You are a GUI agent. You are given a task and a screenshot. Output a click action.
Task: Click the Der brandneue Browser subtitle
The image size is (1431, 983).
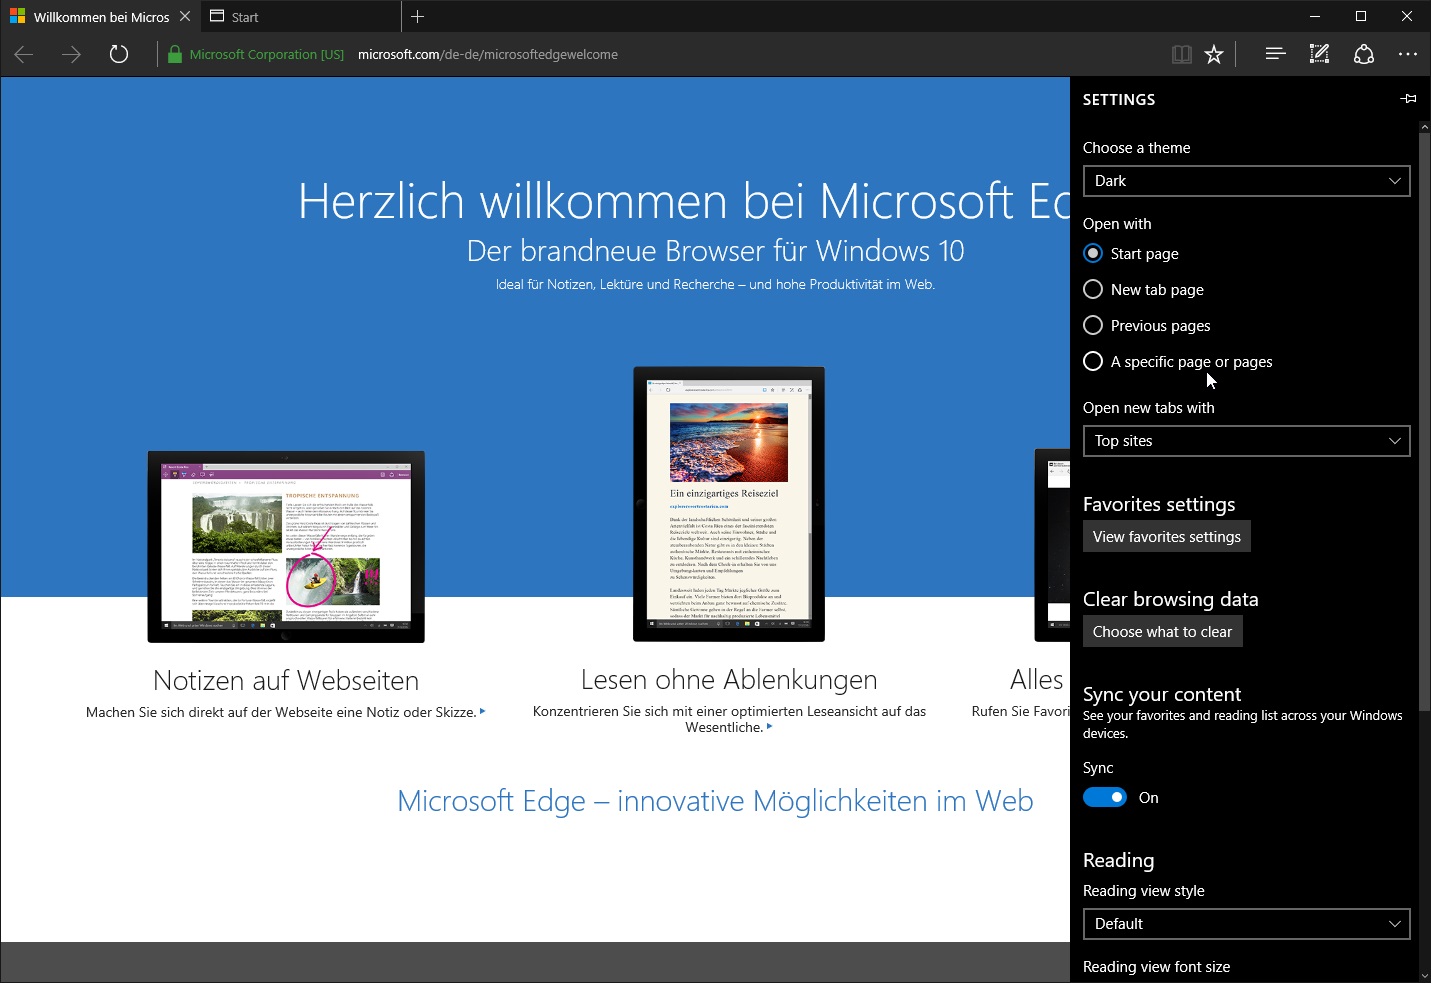tap(715, 251)
